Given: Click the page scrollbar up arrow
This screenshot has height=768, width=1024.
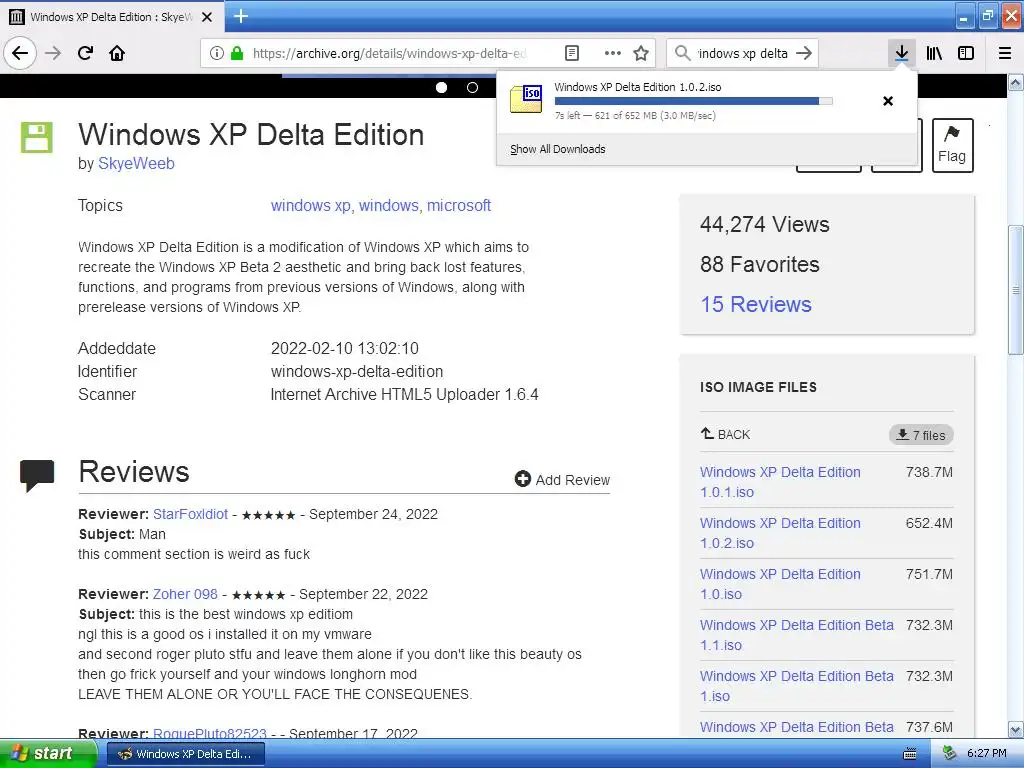Looking at the screenshot, I should pyautogui.click(x=1016, y=82).
